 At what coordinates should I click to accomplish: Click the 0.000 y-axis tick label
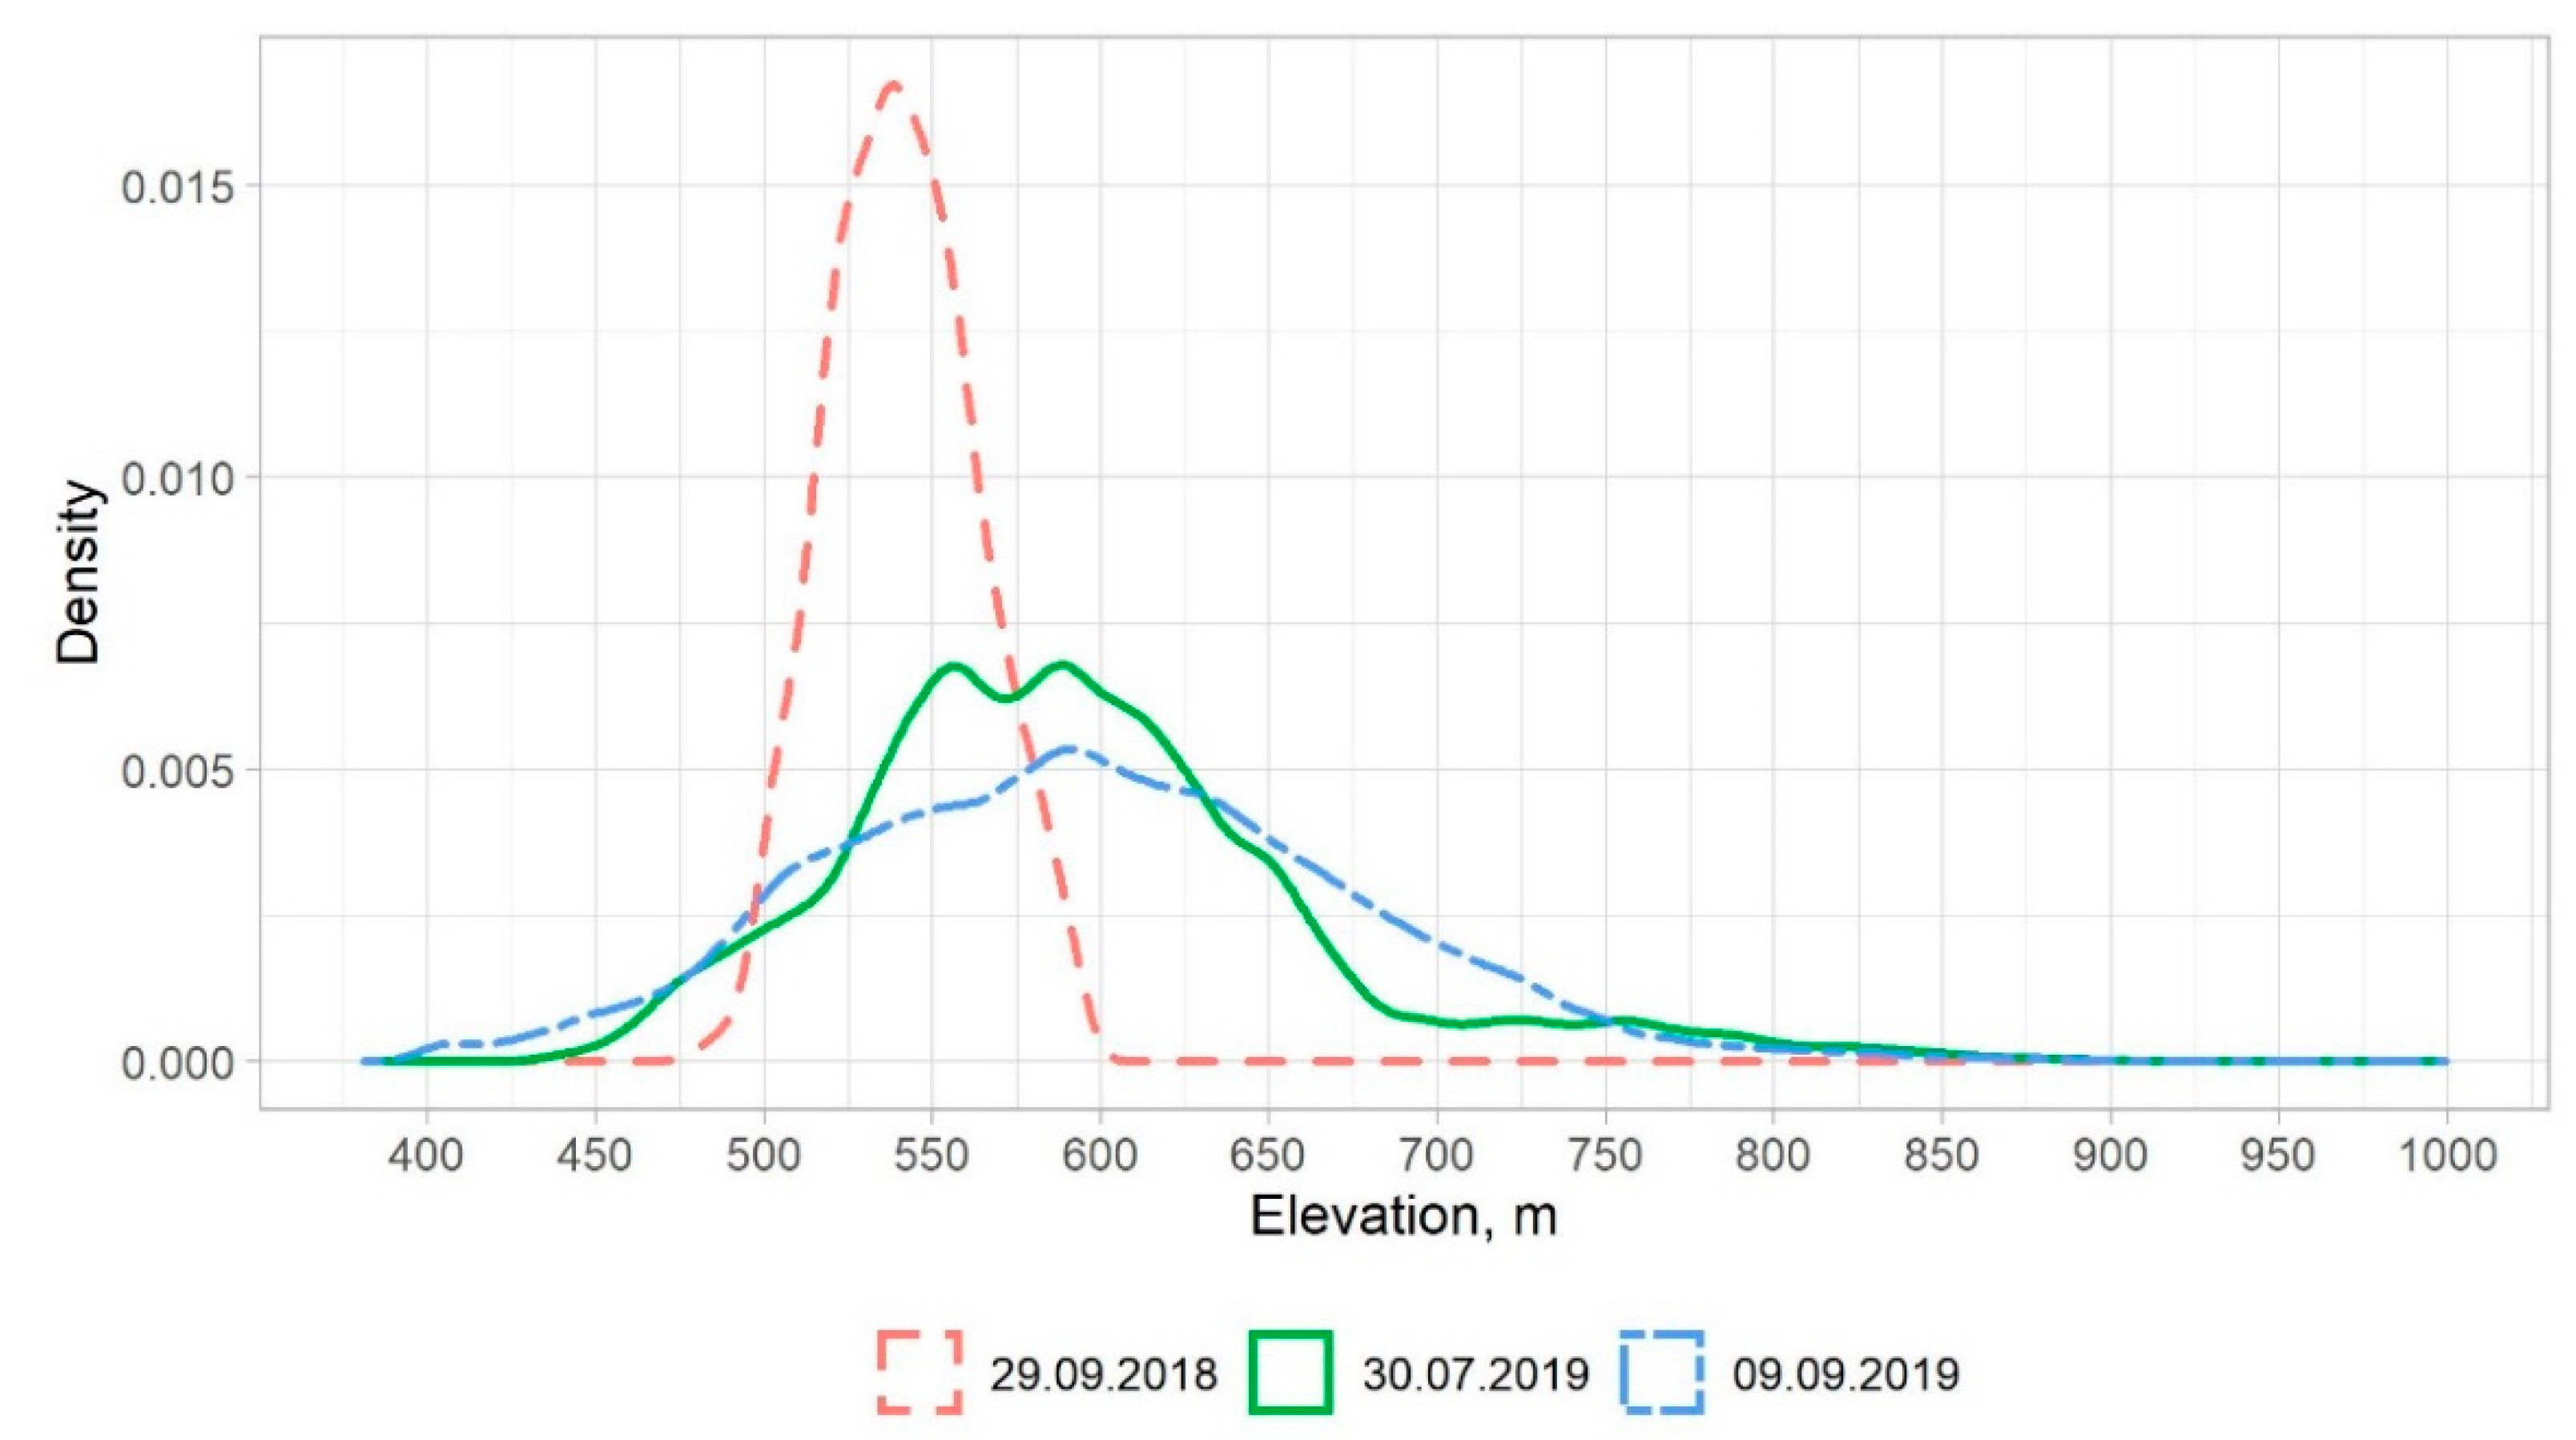tap(176, 1064)
